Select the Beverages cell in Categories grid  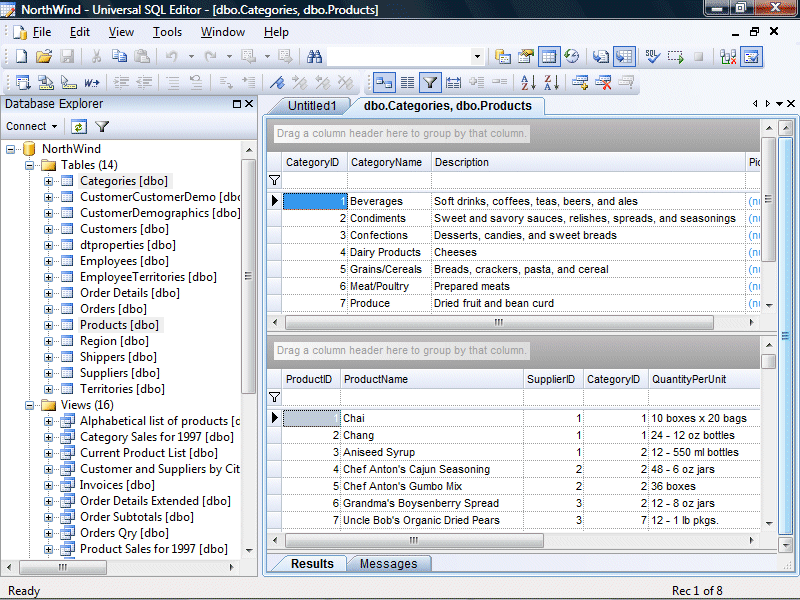click(389, 201)
